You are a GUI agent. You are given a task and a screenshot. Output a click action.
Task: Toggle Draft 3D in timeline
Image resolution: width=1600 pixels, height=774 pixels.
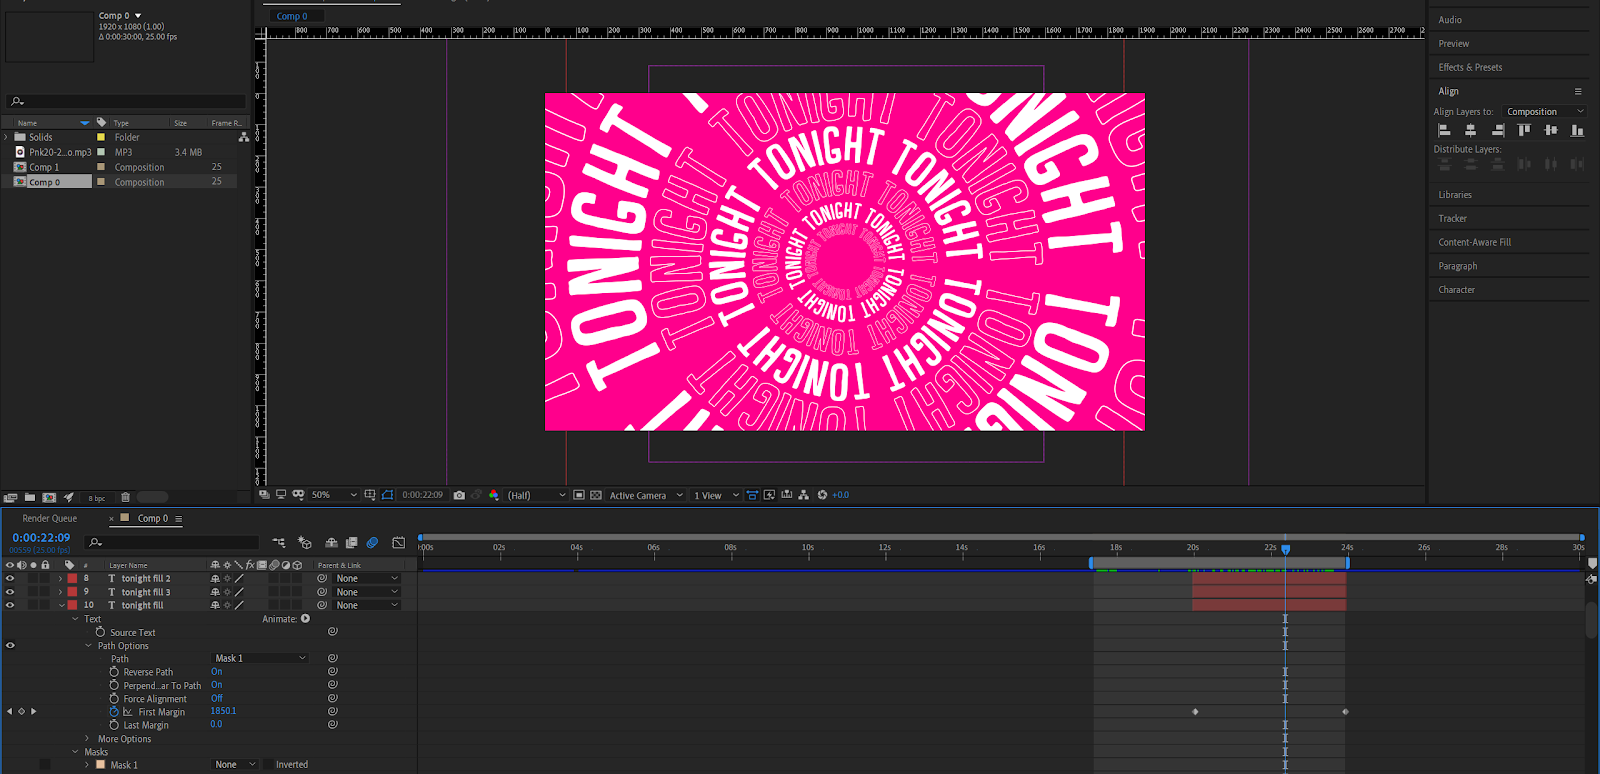pyautogui.click(x=305, y=543)
